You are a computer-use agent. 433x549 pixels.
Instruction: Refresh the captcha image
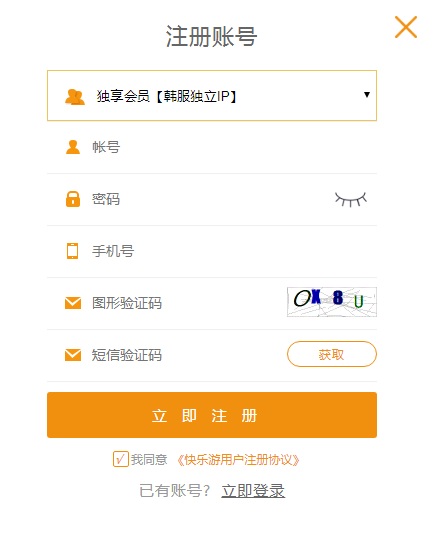coord(332,302)
